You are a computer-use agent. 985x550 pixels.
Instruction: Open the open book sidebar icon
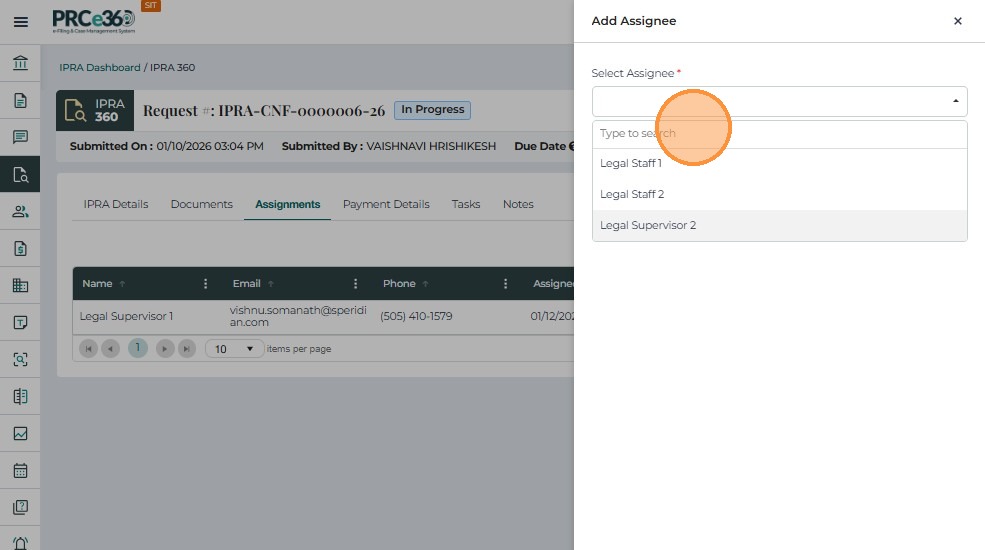coord(20,396)
